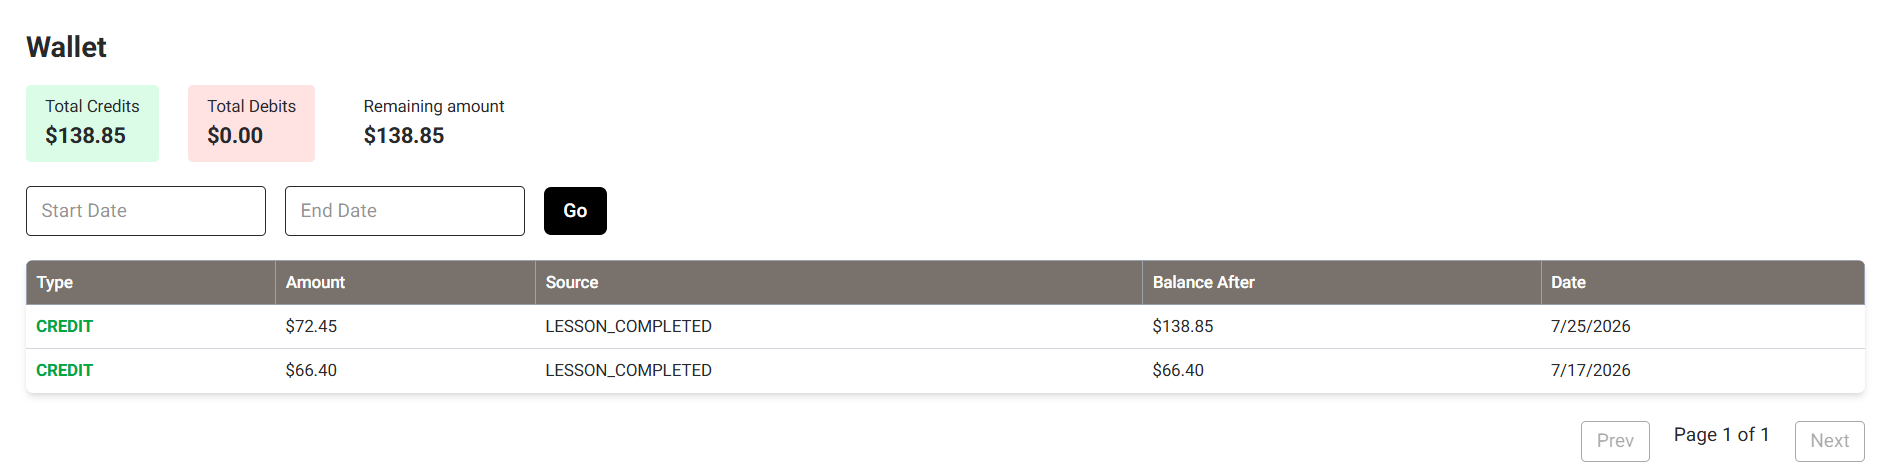Click the 7/25/2026 date cell
The image size is (1887, 475).
coord(1590,327)
